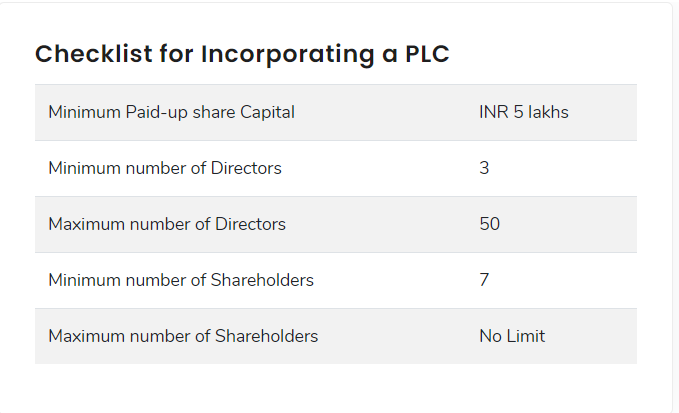
Task: Click the value 50 for maximum directors
Action: click(489, 224)
